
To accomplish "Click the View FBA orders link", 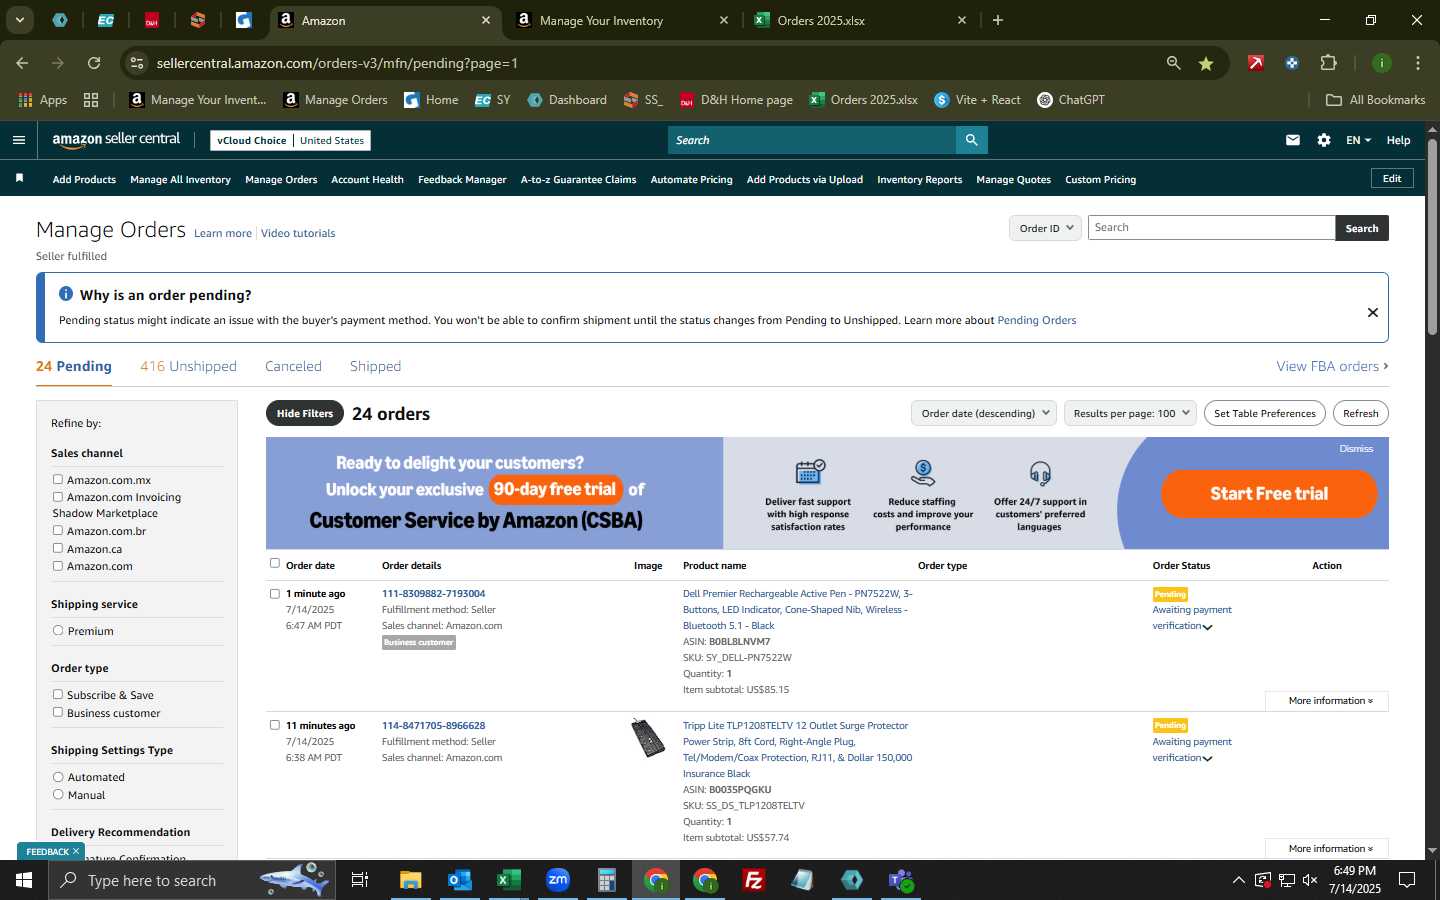I will [1332, 366].
